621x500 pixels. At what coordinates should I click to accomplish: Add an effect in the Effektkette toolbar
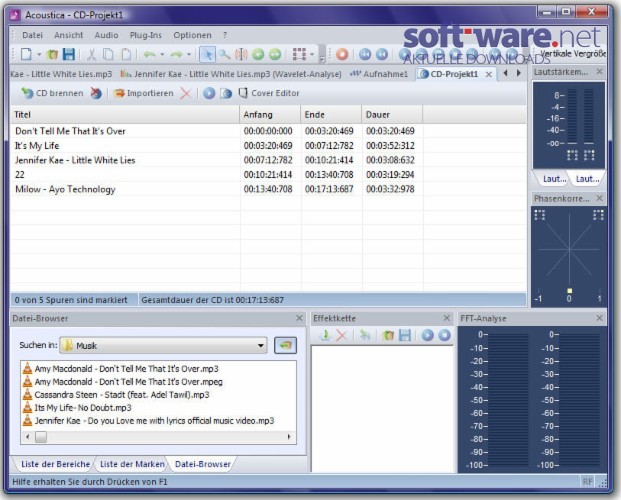point(325,335)
